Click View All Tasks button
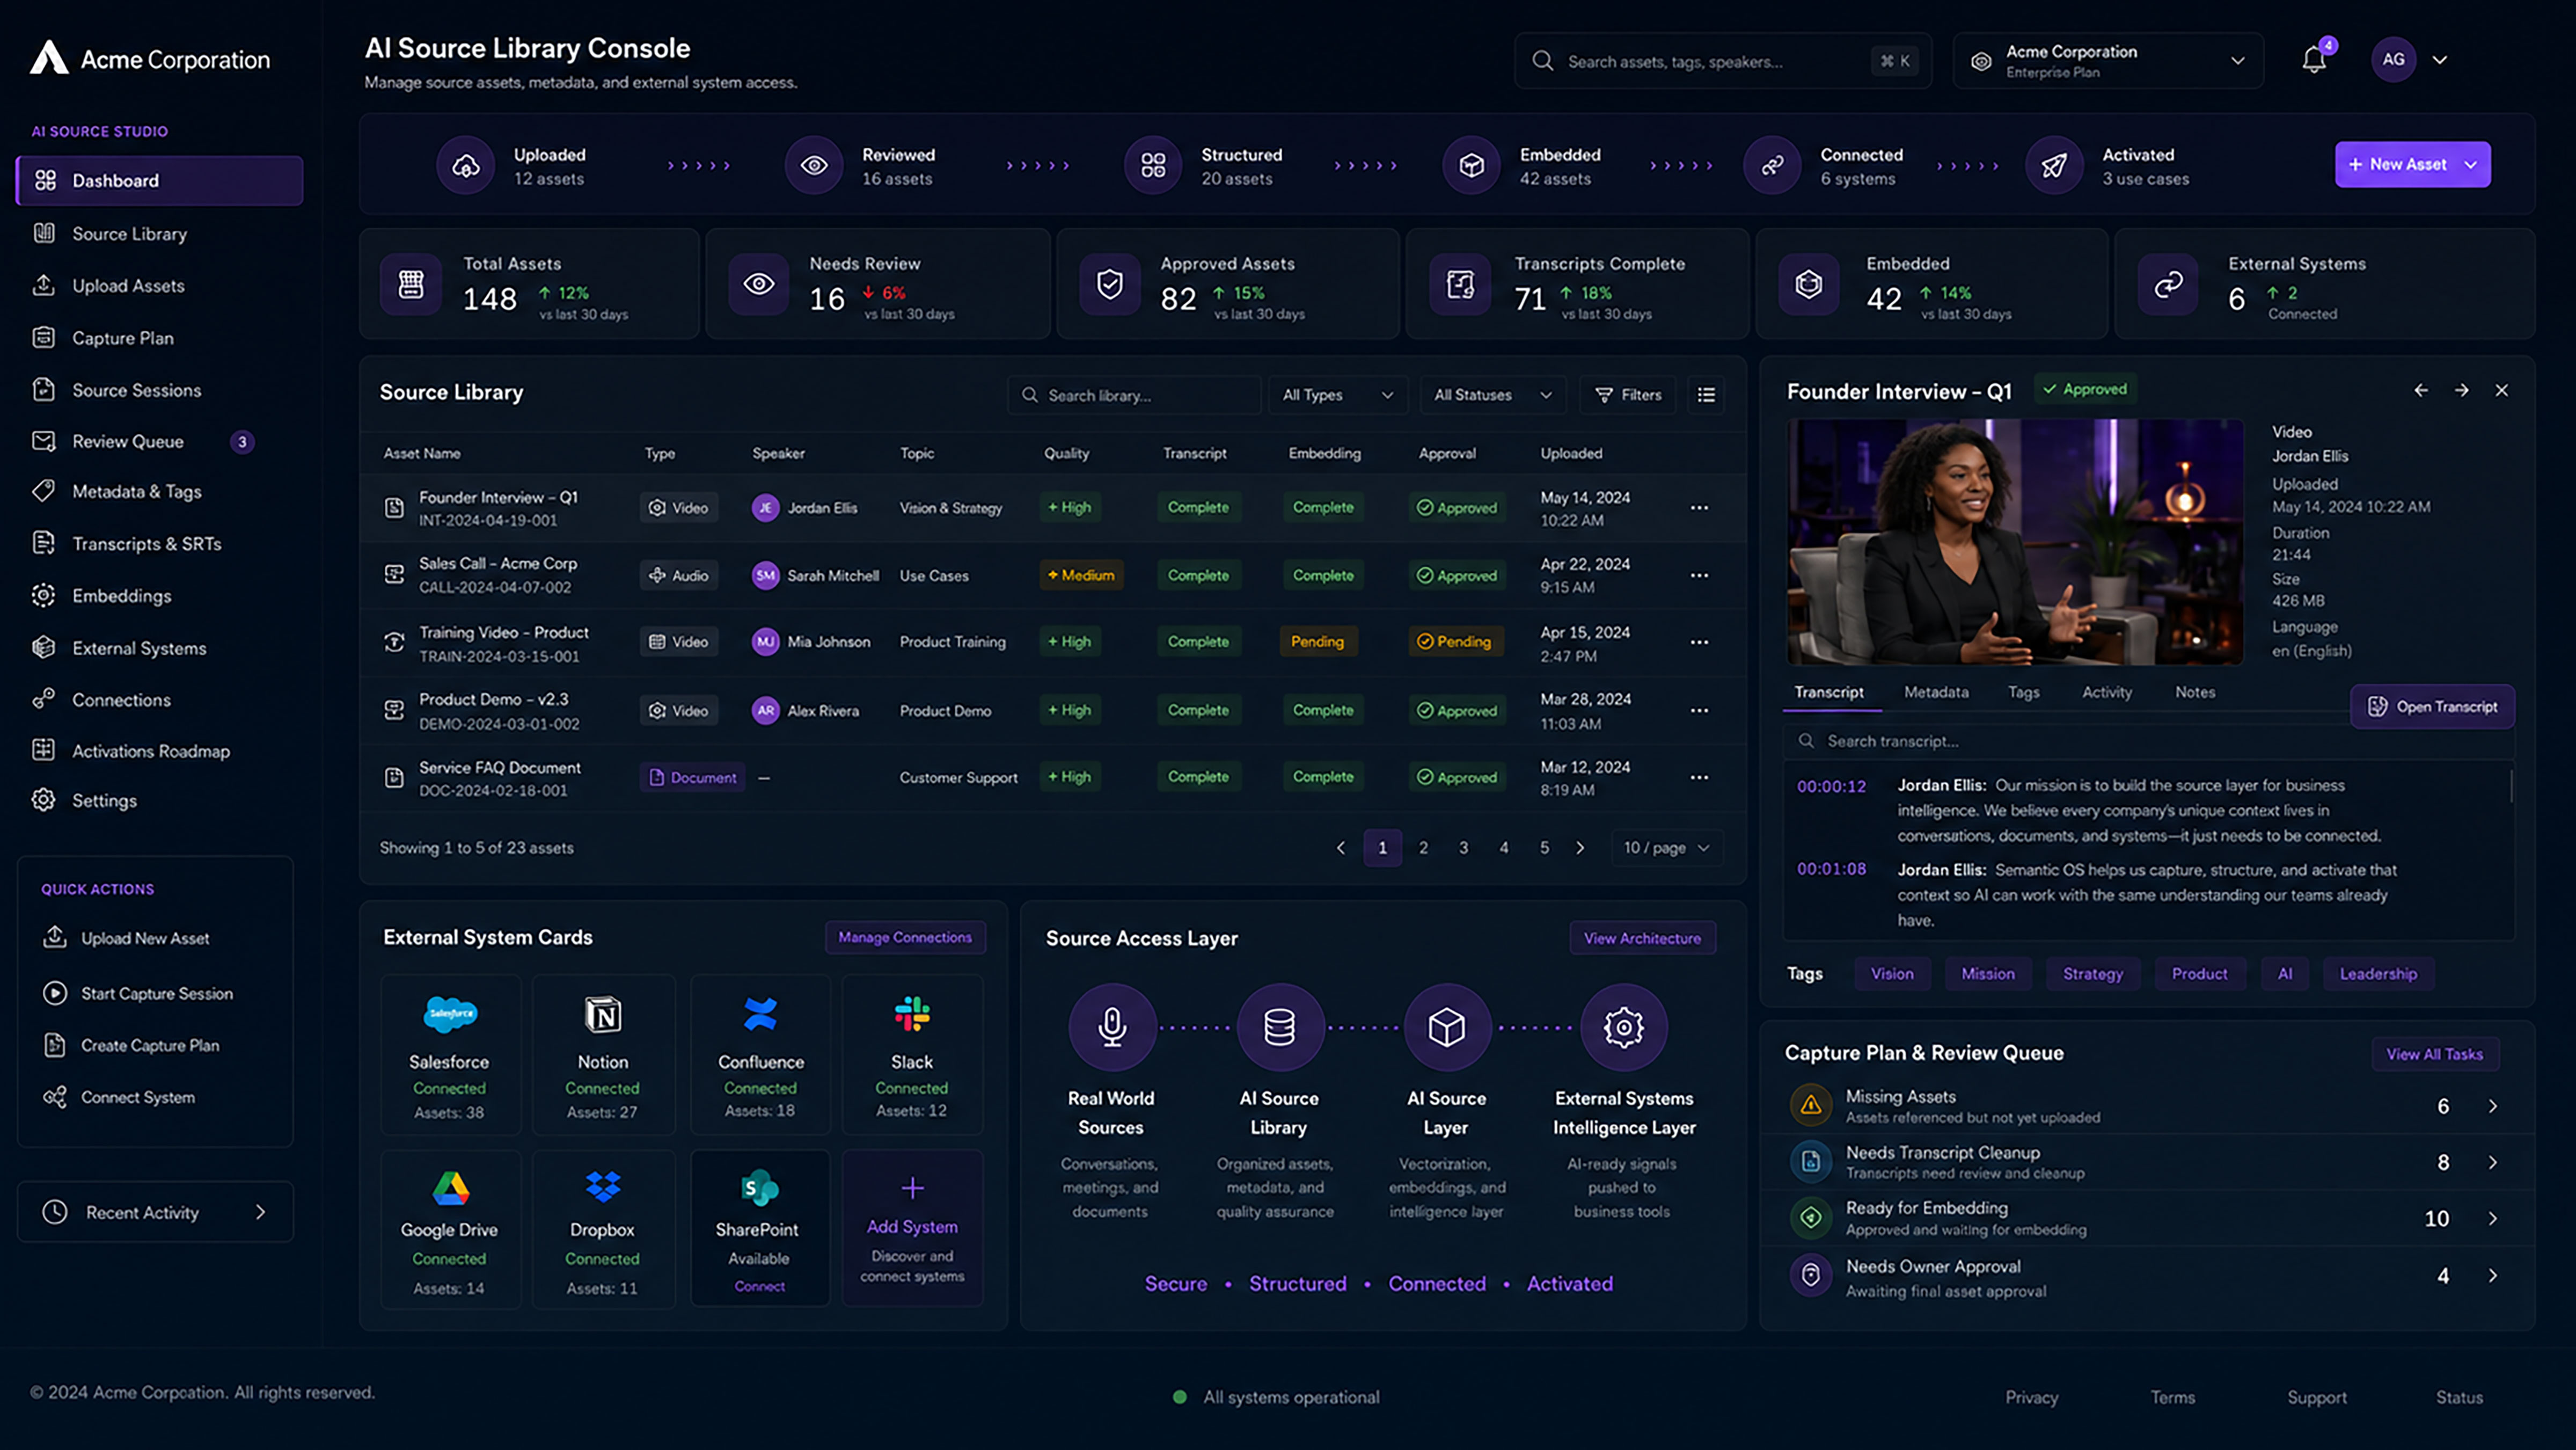The image size is (2576, 1450). coord(2434,1054)
